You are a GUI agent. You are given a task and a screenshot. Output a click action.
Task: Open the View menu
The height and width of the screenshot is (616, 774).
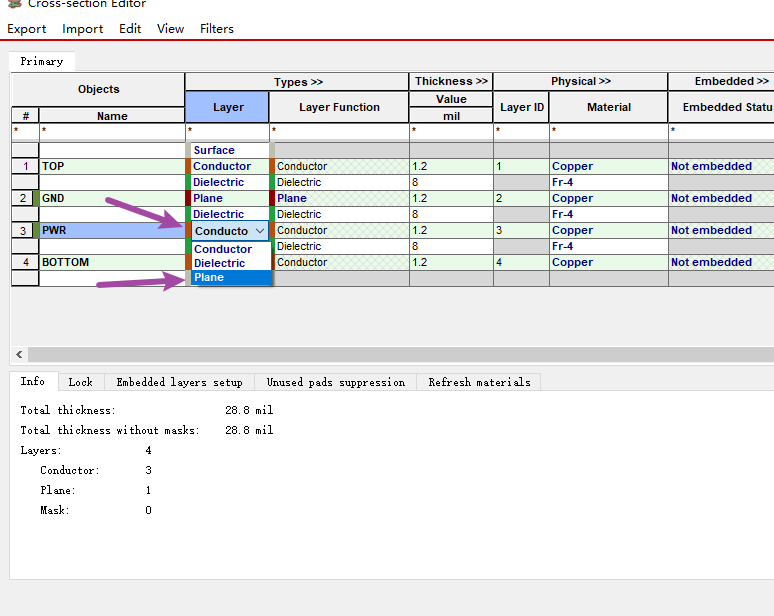[170, 29]
